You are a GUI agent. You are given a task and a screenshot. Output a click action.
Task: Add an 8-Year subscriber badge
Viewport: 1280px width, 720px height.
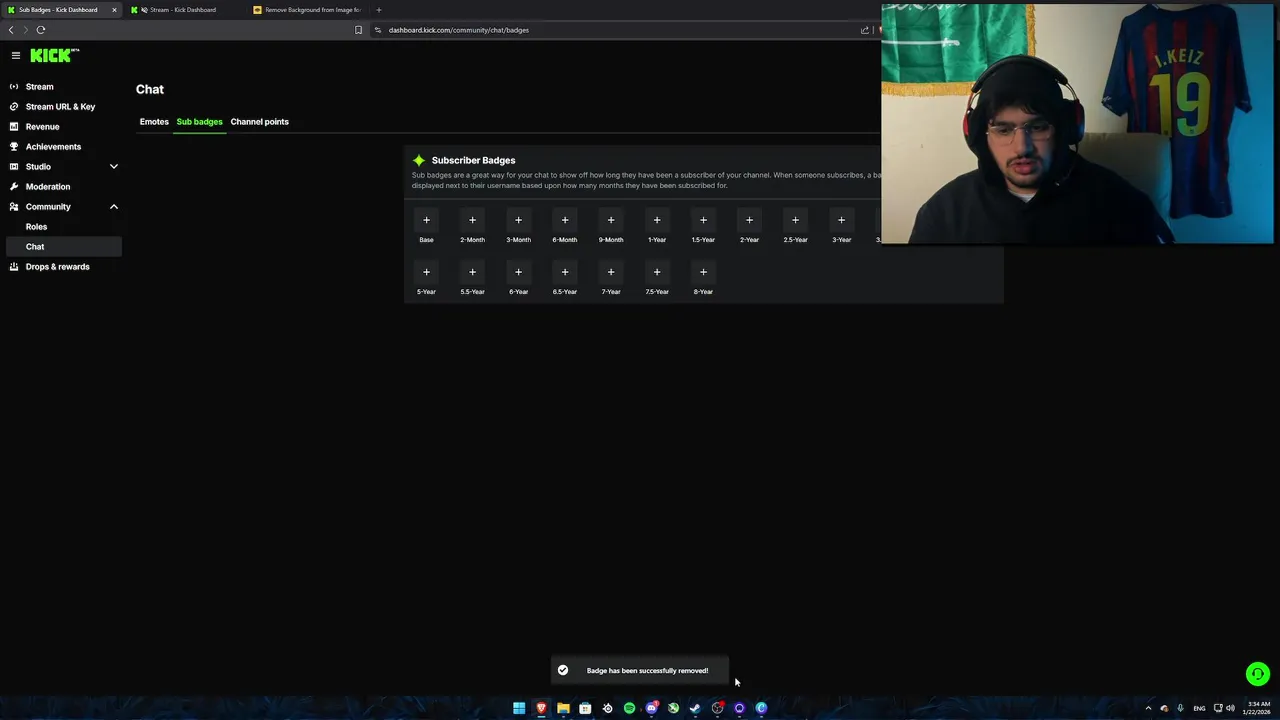pos(703,272)
